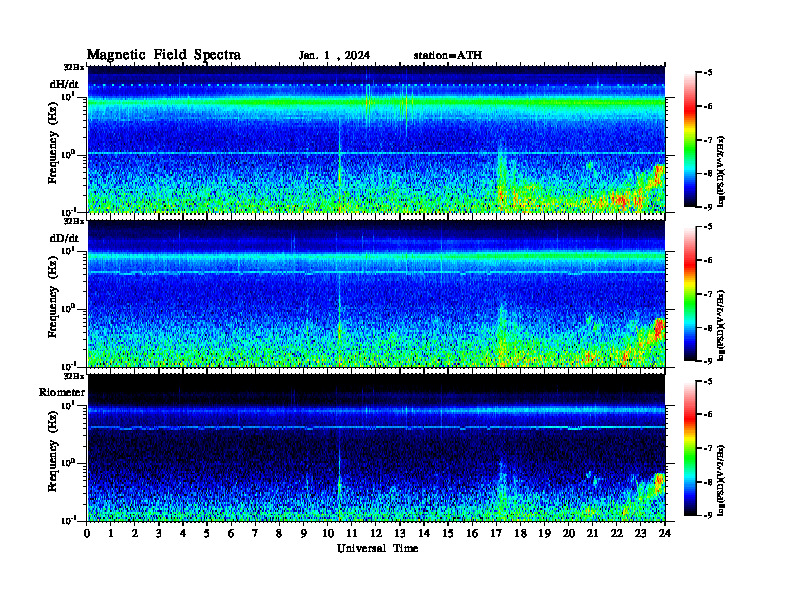
Task: Click the dD/dt spectrogram plot area
Action: pyautogui.click(x=376, y=294)
